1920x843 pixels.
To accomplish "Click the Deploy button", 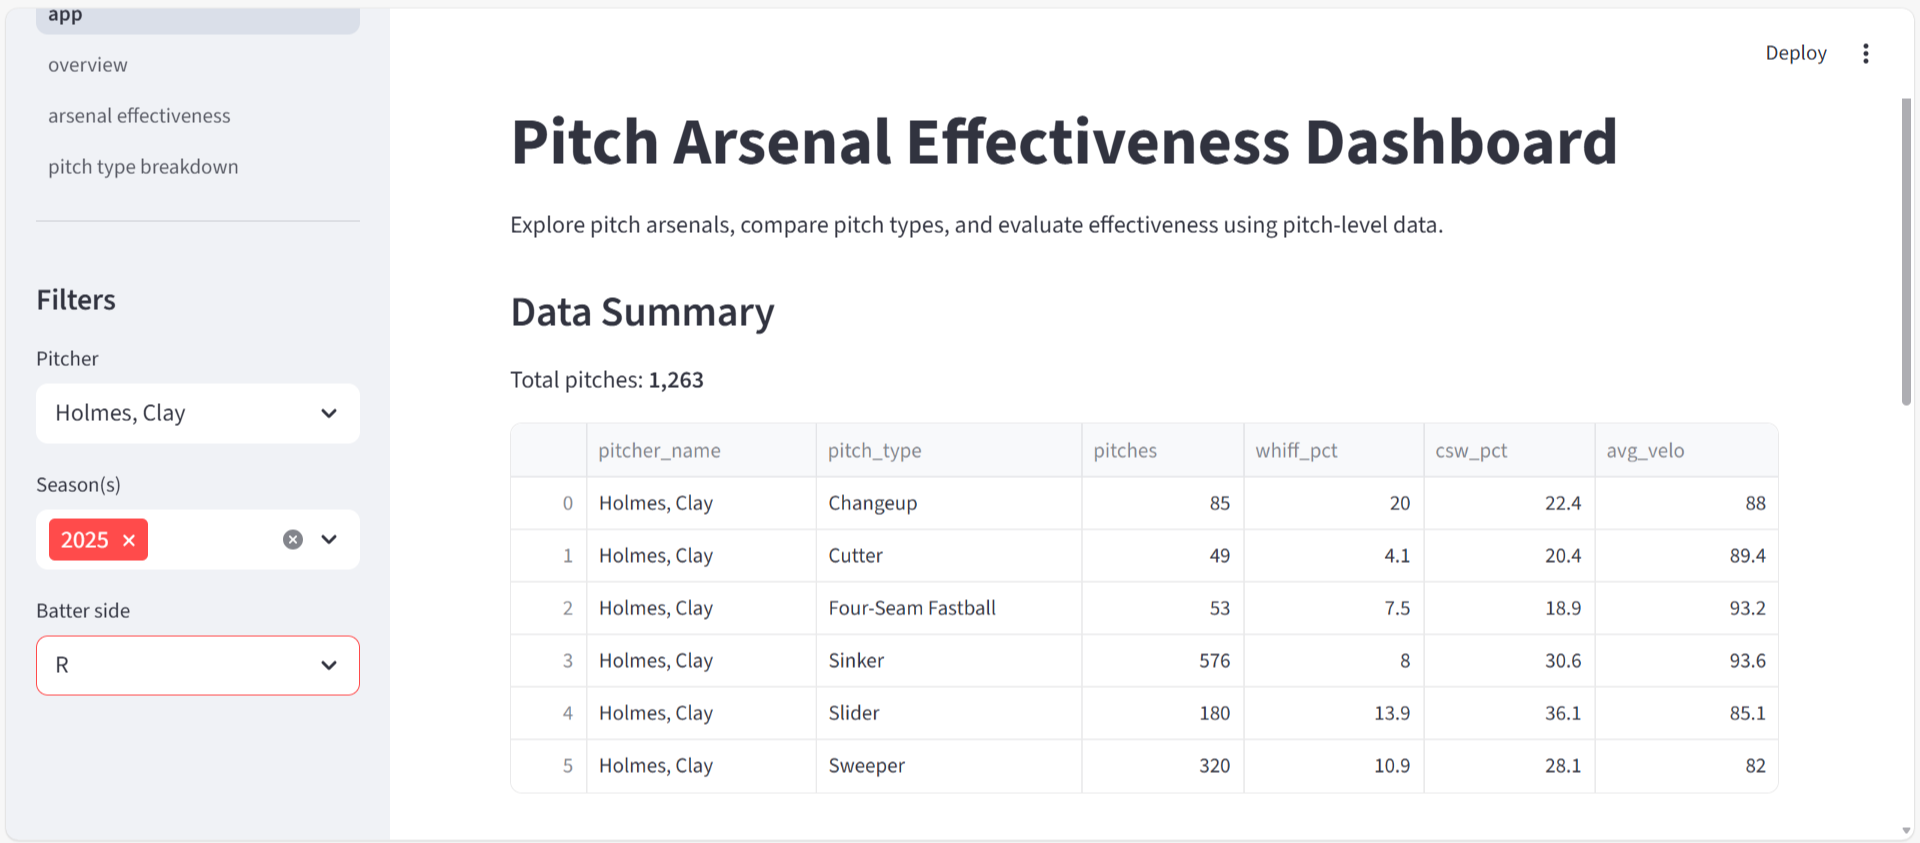I will [1795, 54].
